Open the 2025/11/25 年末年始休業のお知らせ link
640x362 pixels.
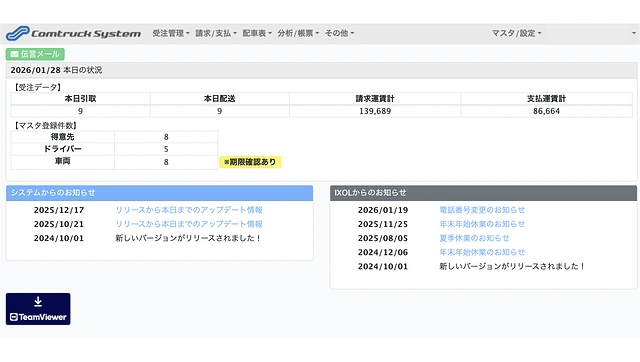click(482, 224)
